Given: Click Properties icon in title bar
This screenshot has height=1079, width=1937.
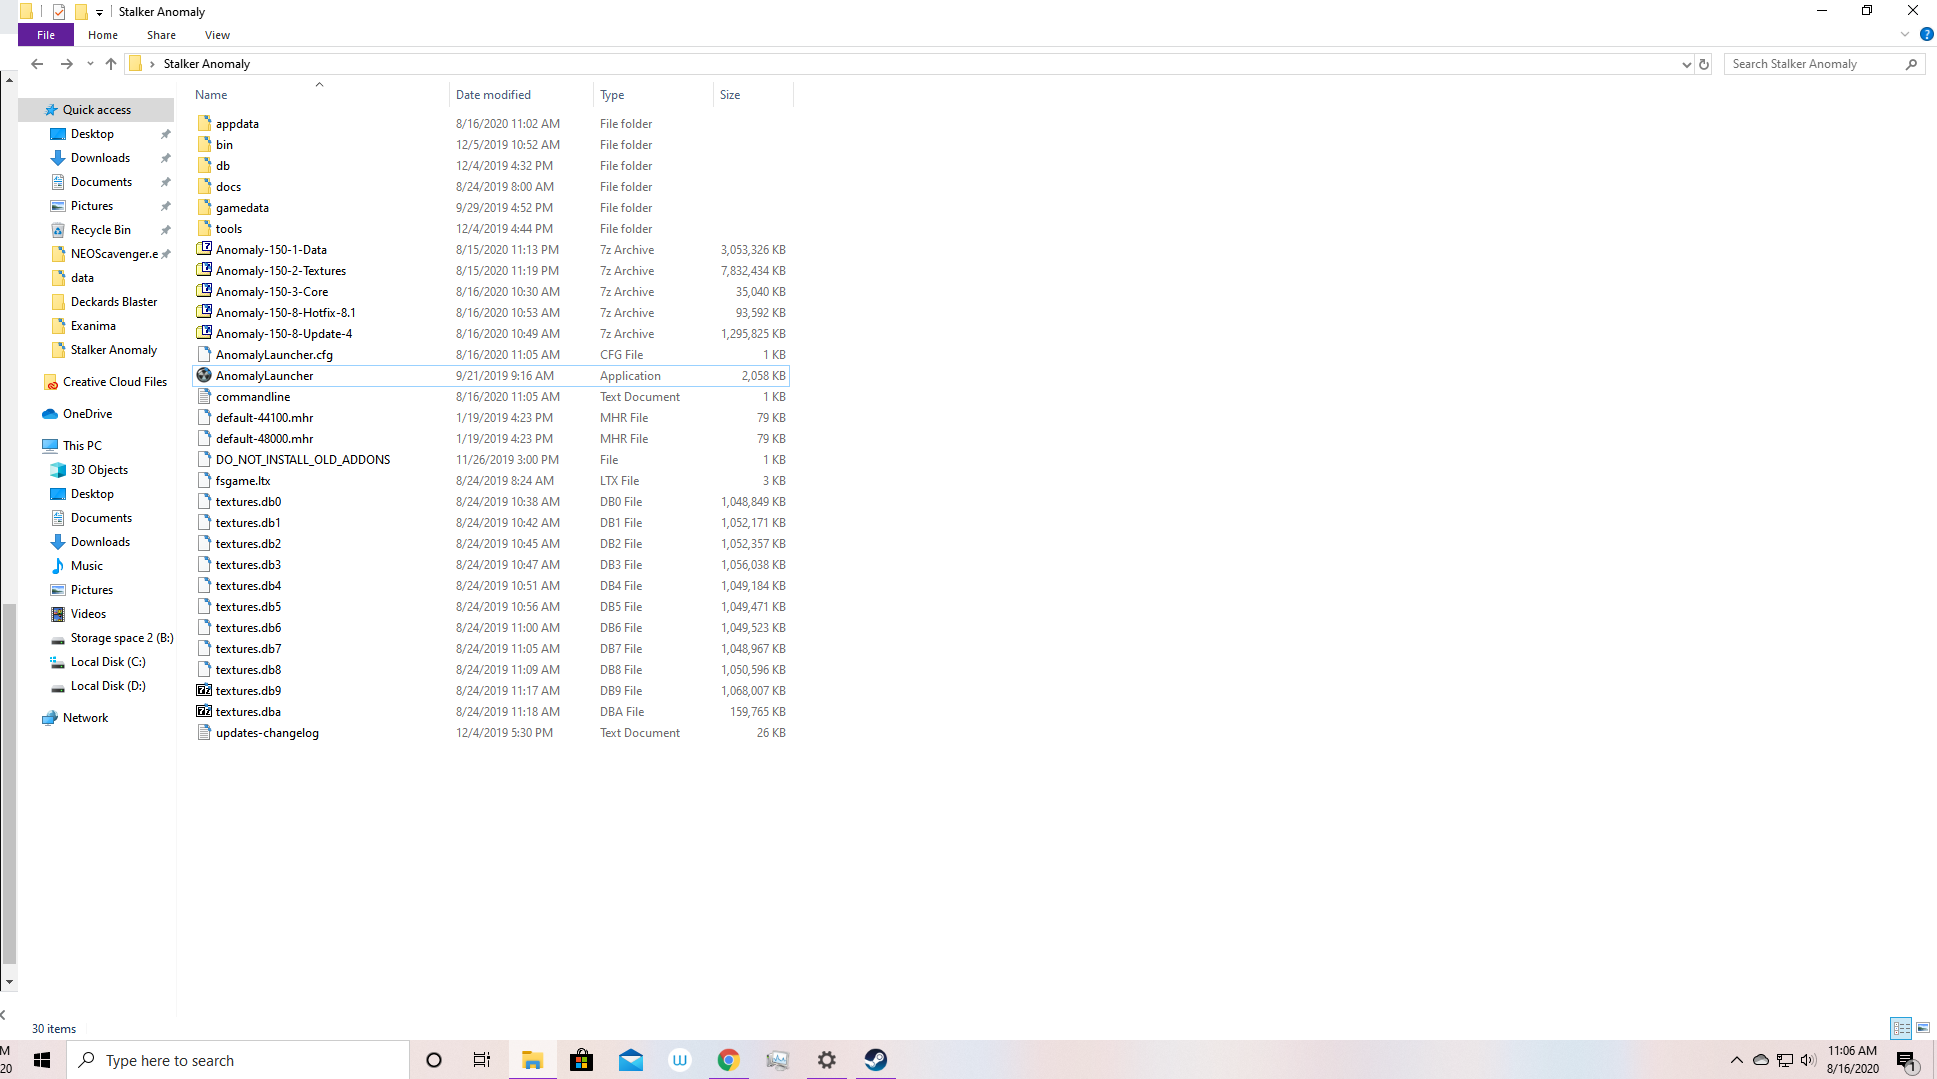Looking at the screenshot, I should [x=59, y=12].
